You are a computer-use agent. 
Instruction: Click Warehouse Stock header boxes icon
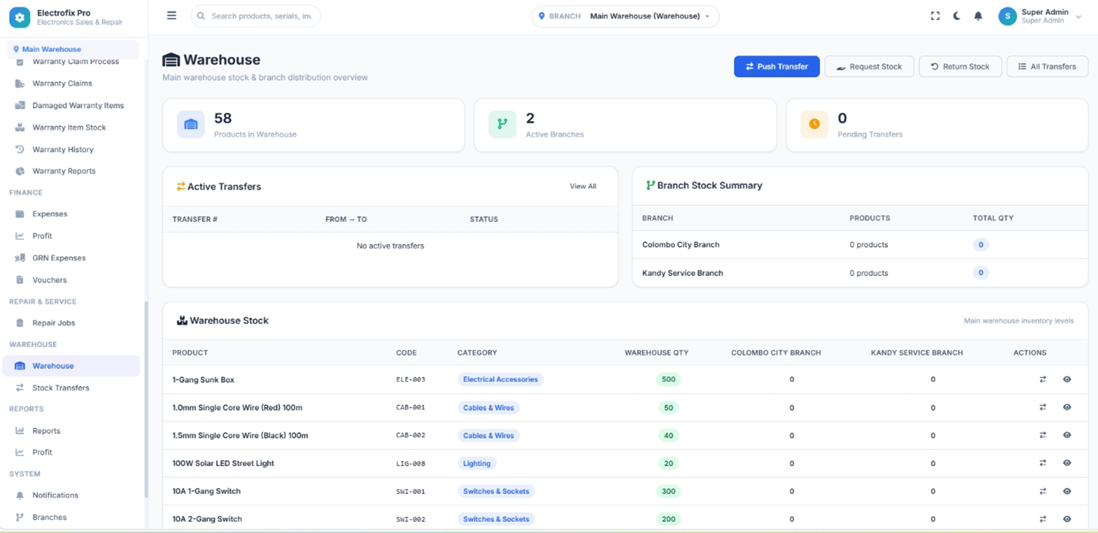coord(182,321)
